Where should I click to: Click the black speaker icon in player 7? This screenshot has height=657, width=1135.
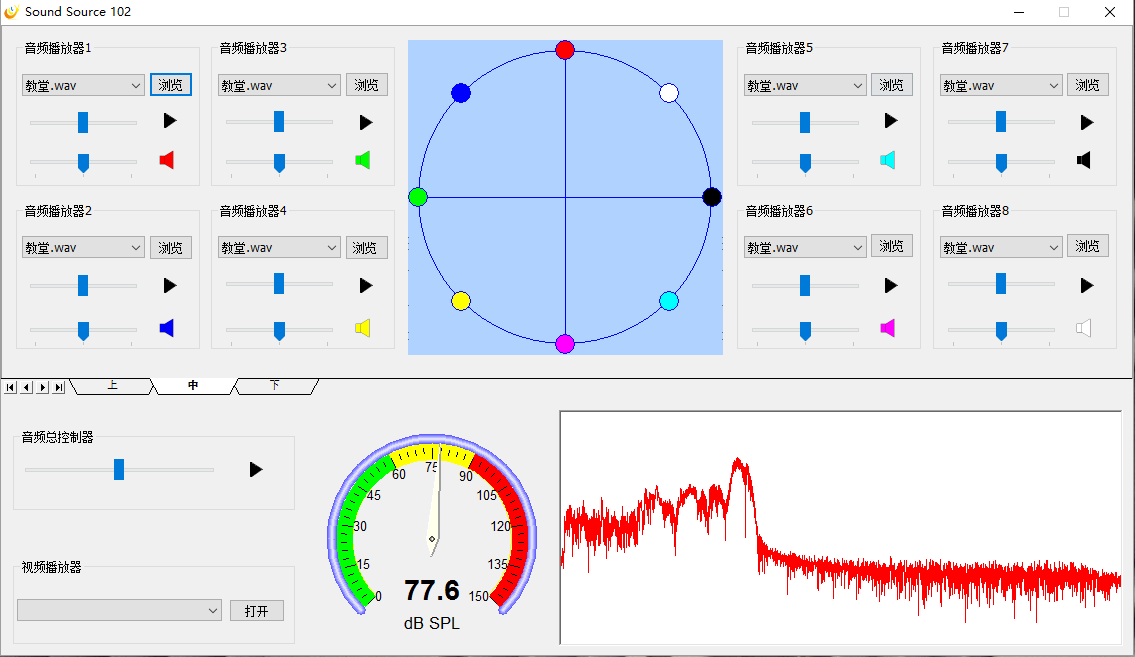[x=1084, y=160]
